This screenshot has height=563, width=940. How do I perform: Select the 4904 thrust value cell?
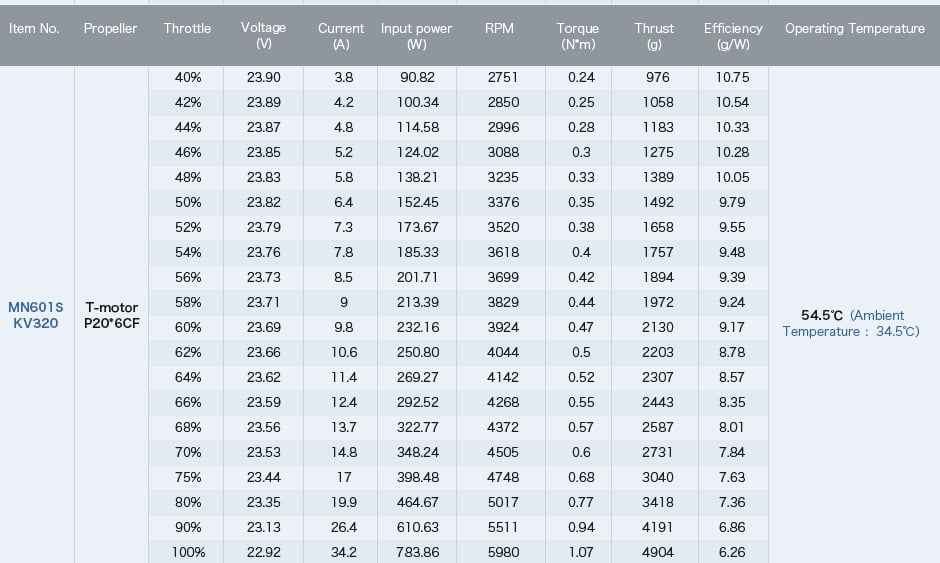[658, 552]
